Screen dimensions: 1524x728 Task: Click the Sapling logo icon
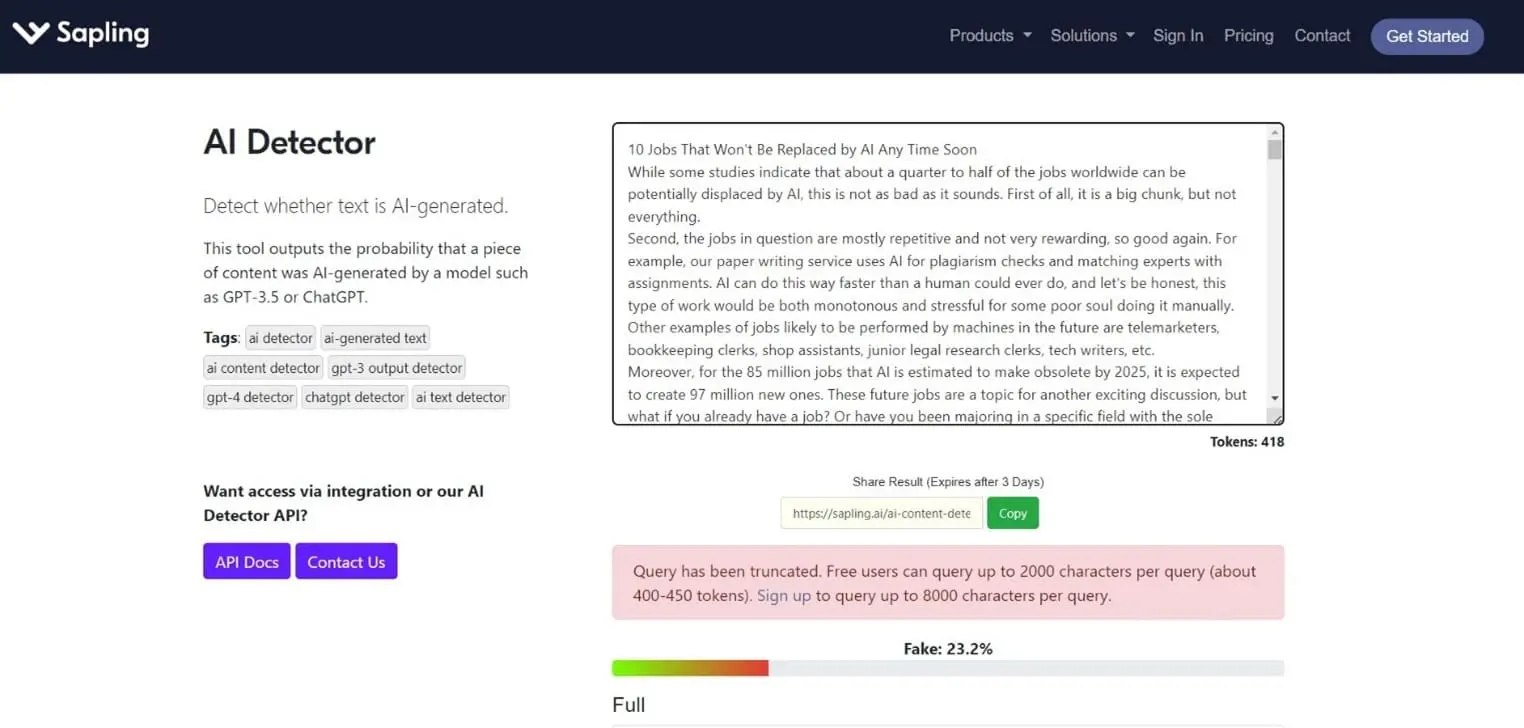click(x=30, y=33)
